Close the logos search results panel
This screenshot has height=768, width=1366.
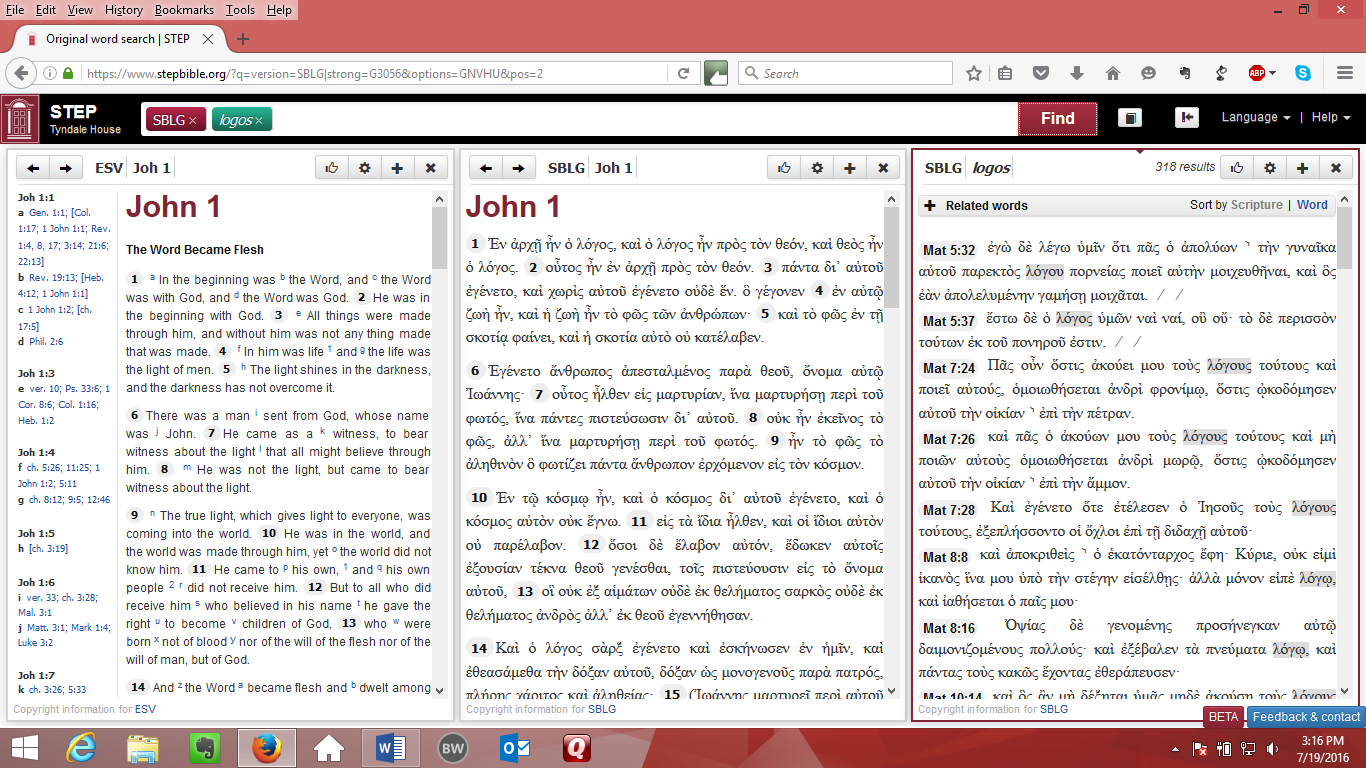click(x=1335, y=168)
